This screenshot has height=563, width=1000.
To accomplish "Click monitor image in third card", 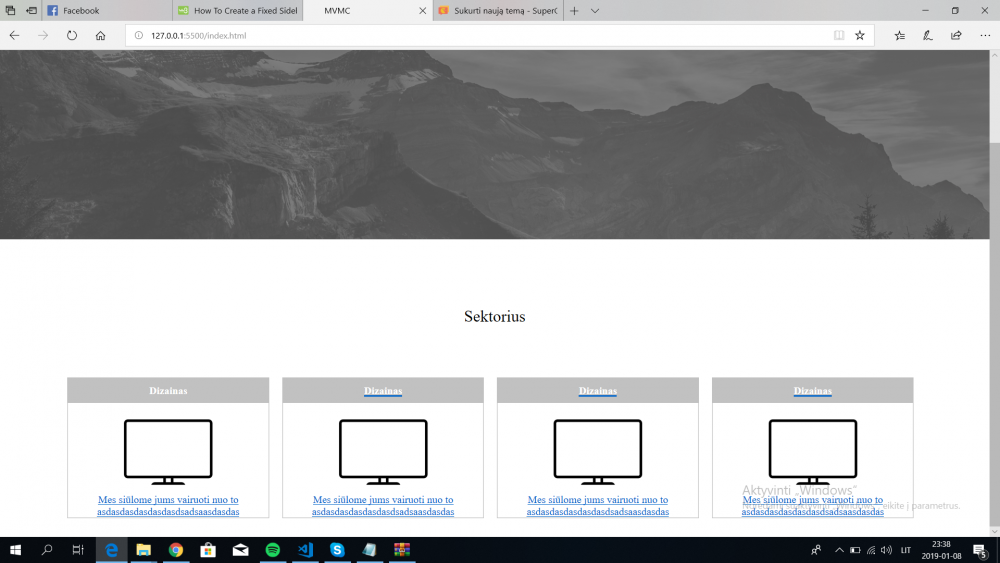I will click(598, 452).
